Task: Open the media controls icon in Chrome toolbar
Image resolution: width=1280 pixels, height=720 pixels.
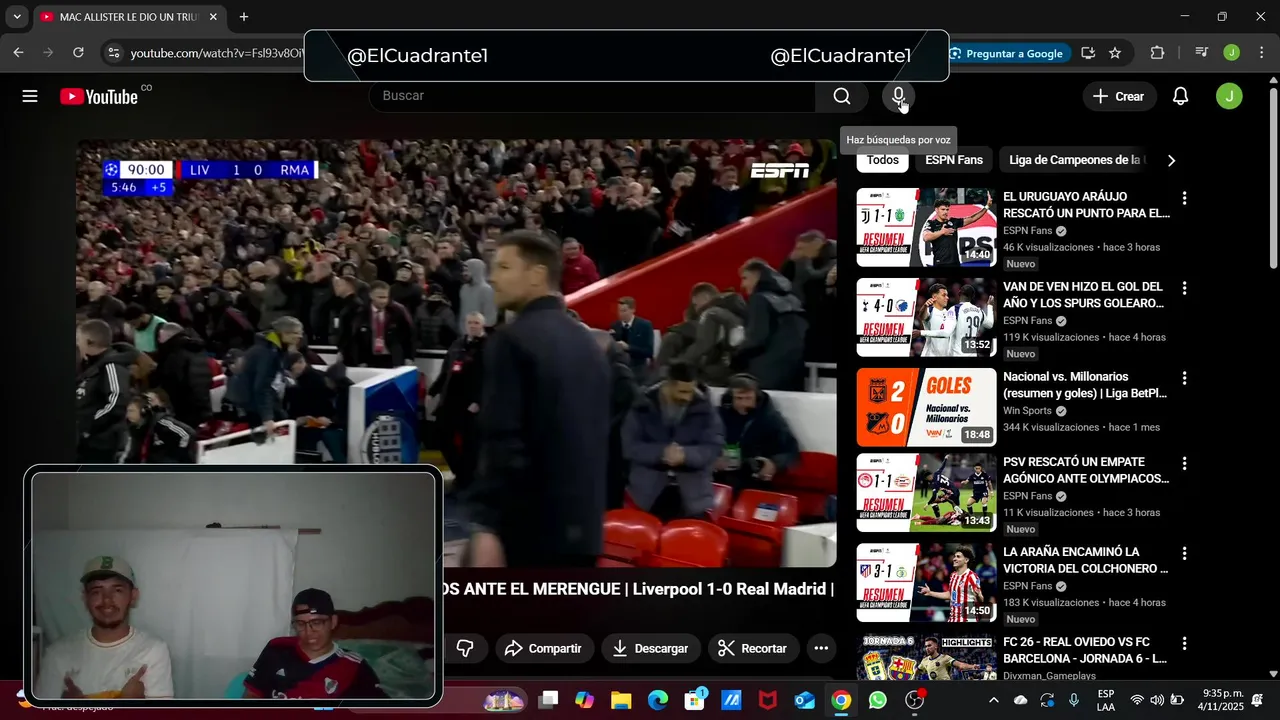Action: pos(1202,53)
